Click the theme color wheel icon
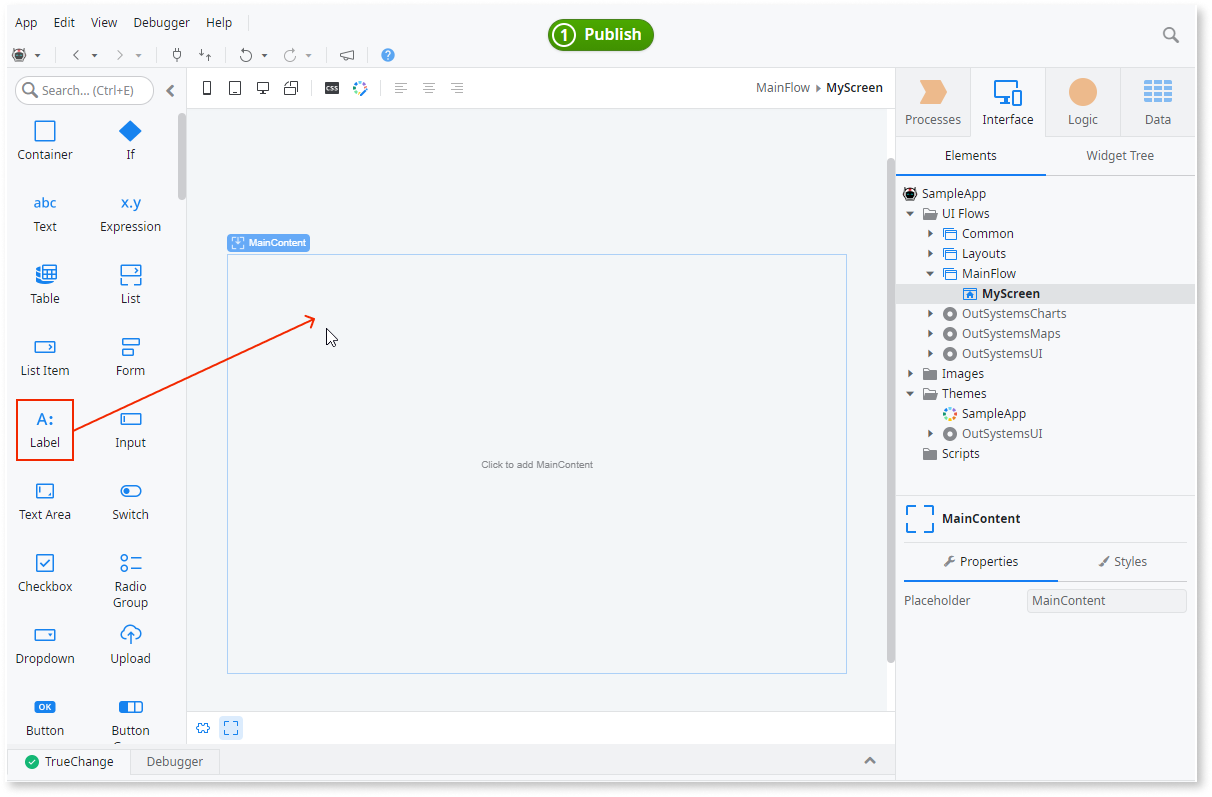 point(360,88)
